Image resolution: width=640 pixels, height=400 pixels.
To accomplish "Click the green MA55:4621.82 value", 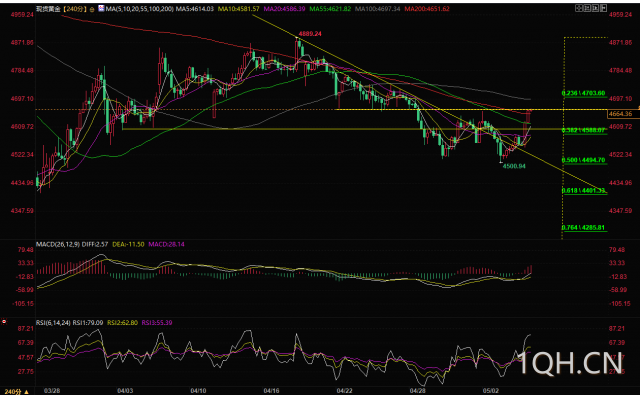I will (330, 9).
